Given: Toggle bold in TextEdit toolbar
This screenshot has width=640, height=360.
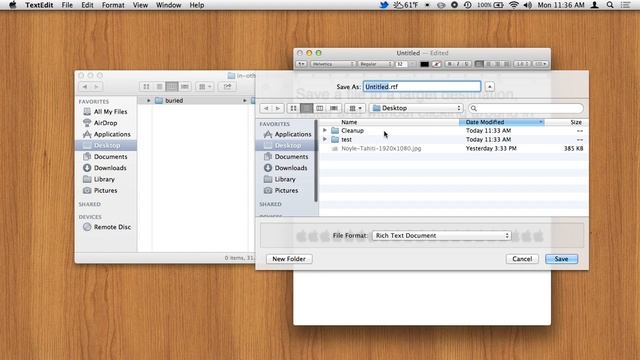Looking at the screenshot, I should coord(449,64).
